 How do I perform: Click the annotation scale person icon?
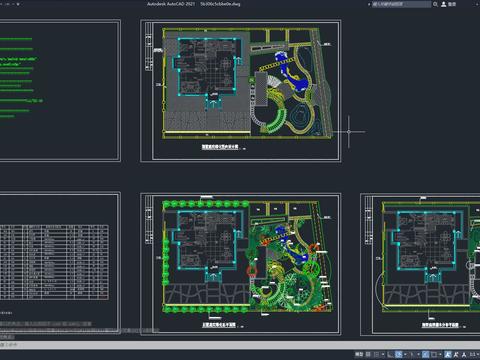pos(464,354)
